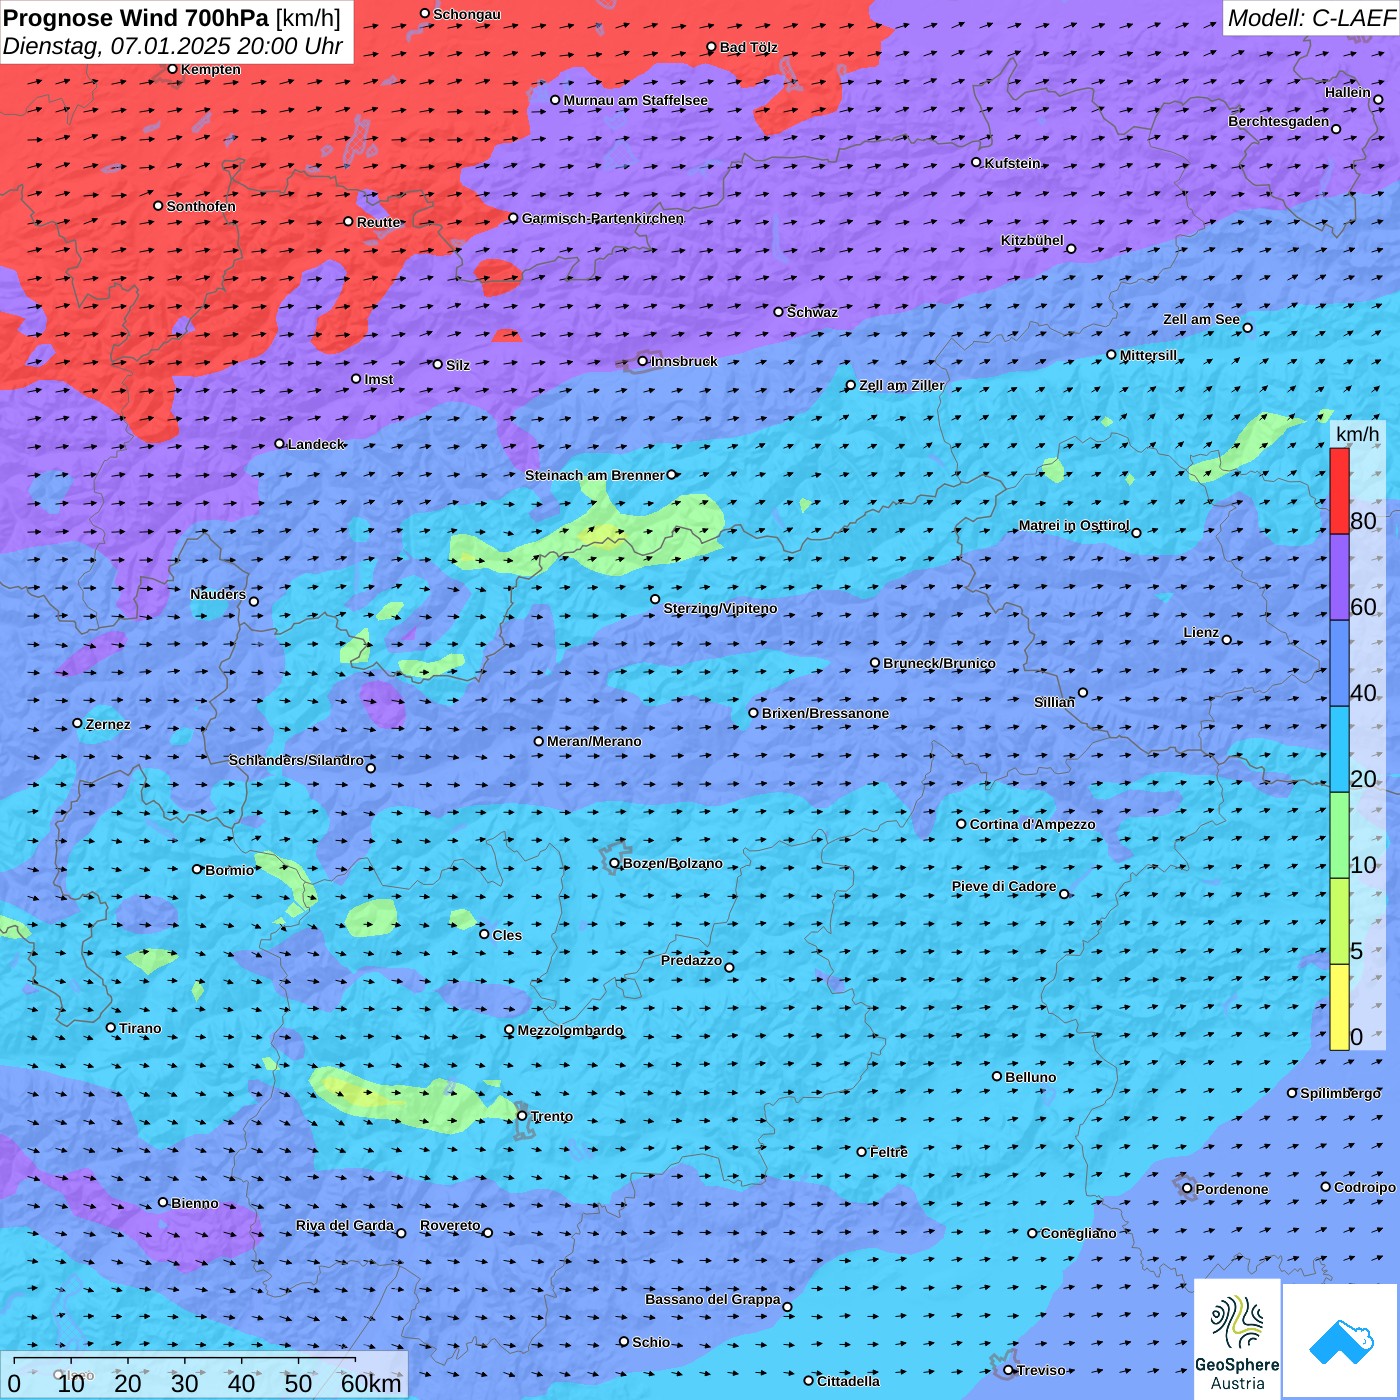Click the Trento city marker
The width and height of the screenshot is (1400, 1400).
coord(522,1116)
